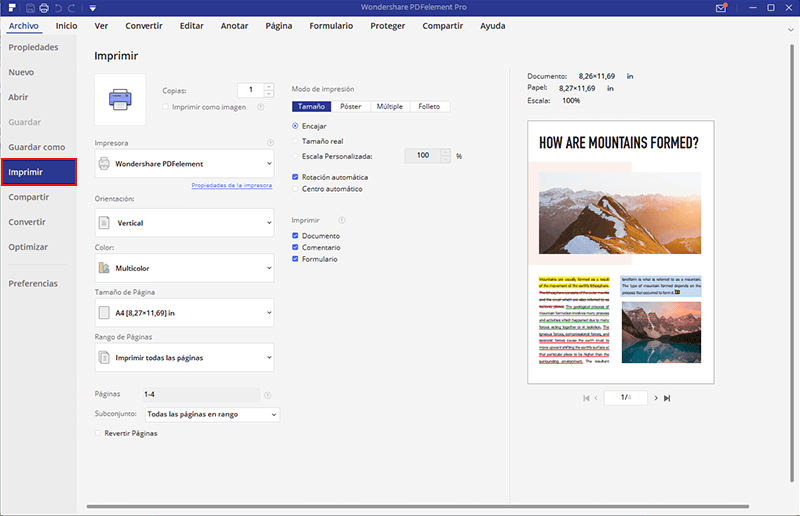
Task: Switch print mode to Folleto
Action: click(429, 107)
